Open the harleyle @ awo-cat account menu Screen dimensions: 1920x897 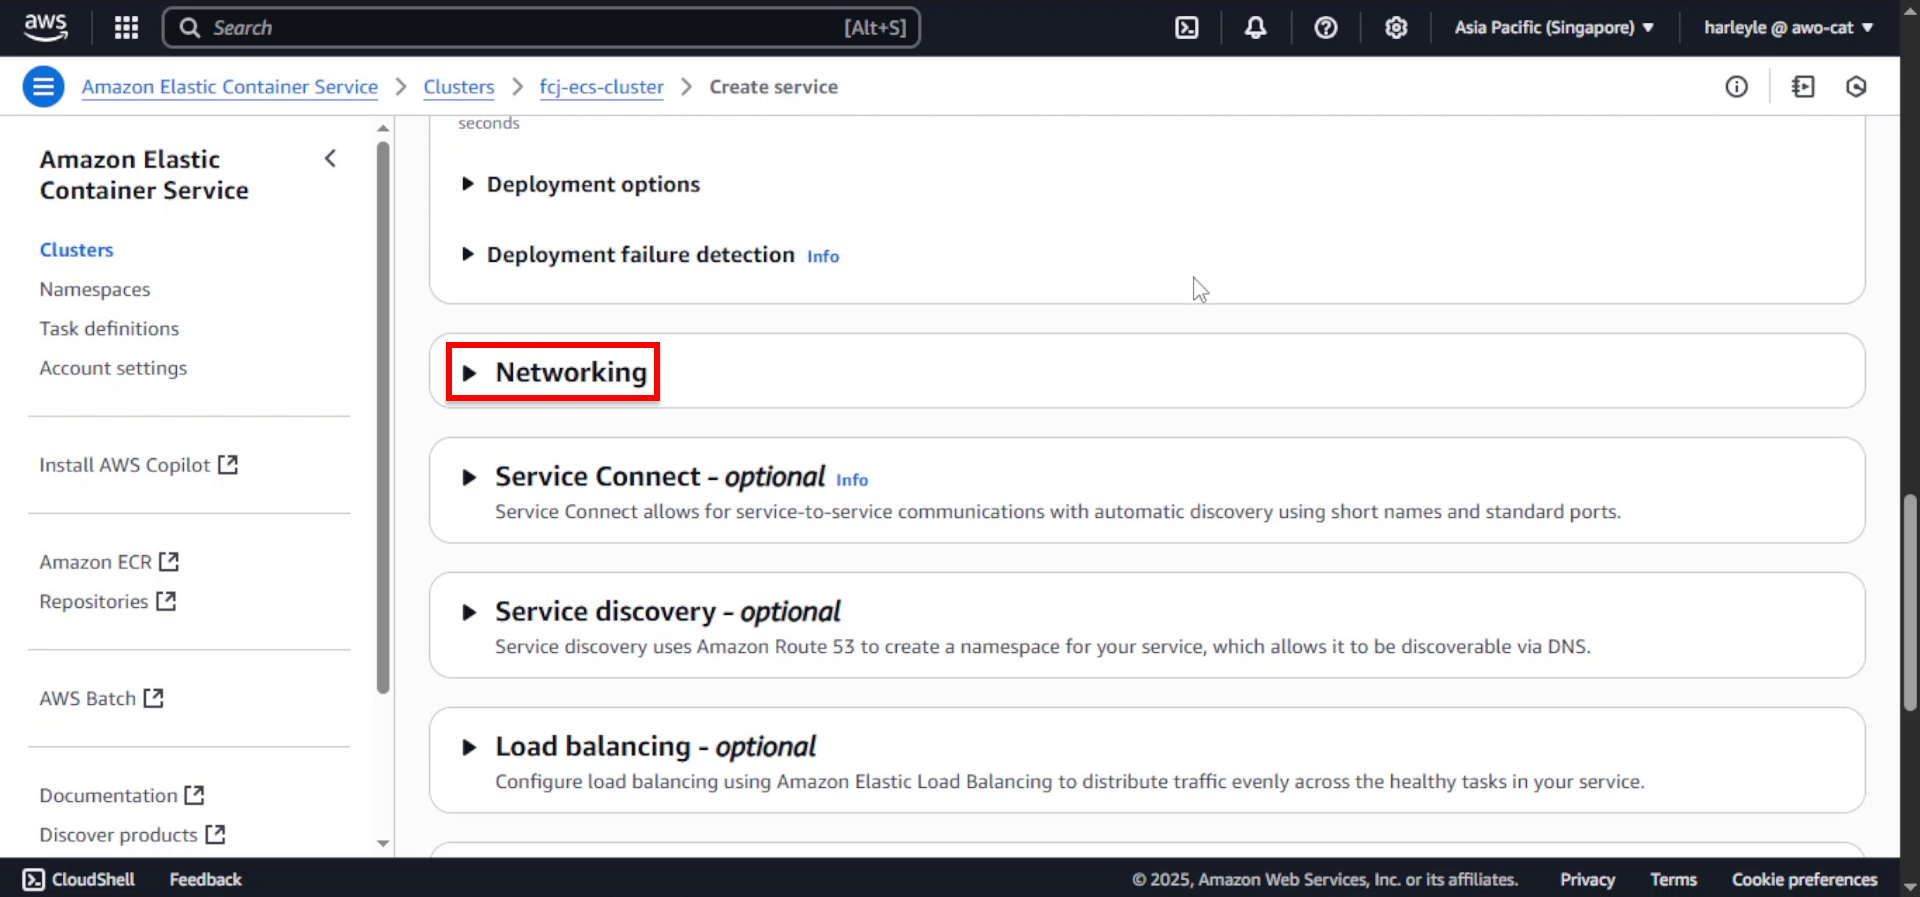pyautogui.click(x=1788, y=27)
